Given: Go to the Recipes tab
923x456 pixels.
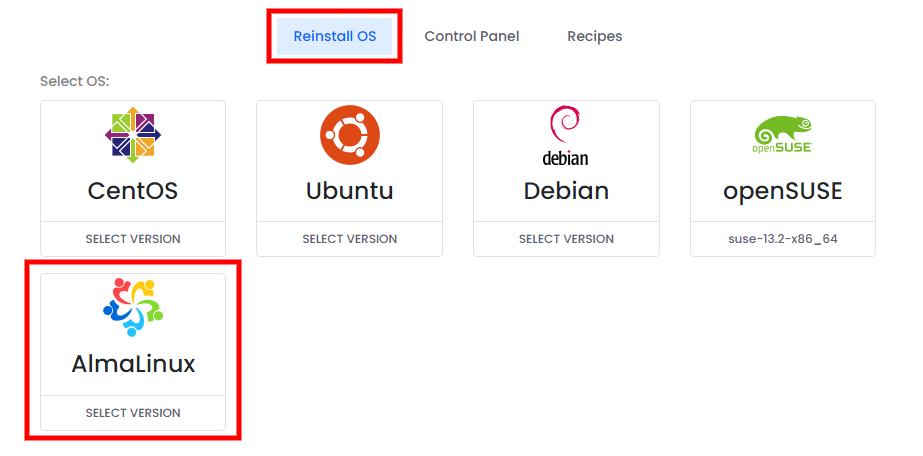Looking at the screenshot, I should coord(595,36).
